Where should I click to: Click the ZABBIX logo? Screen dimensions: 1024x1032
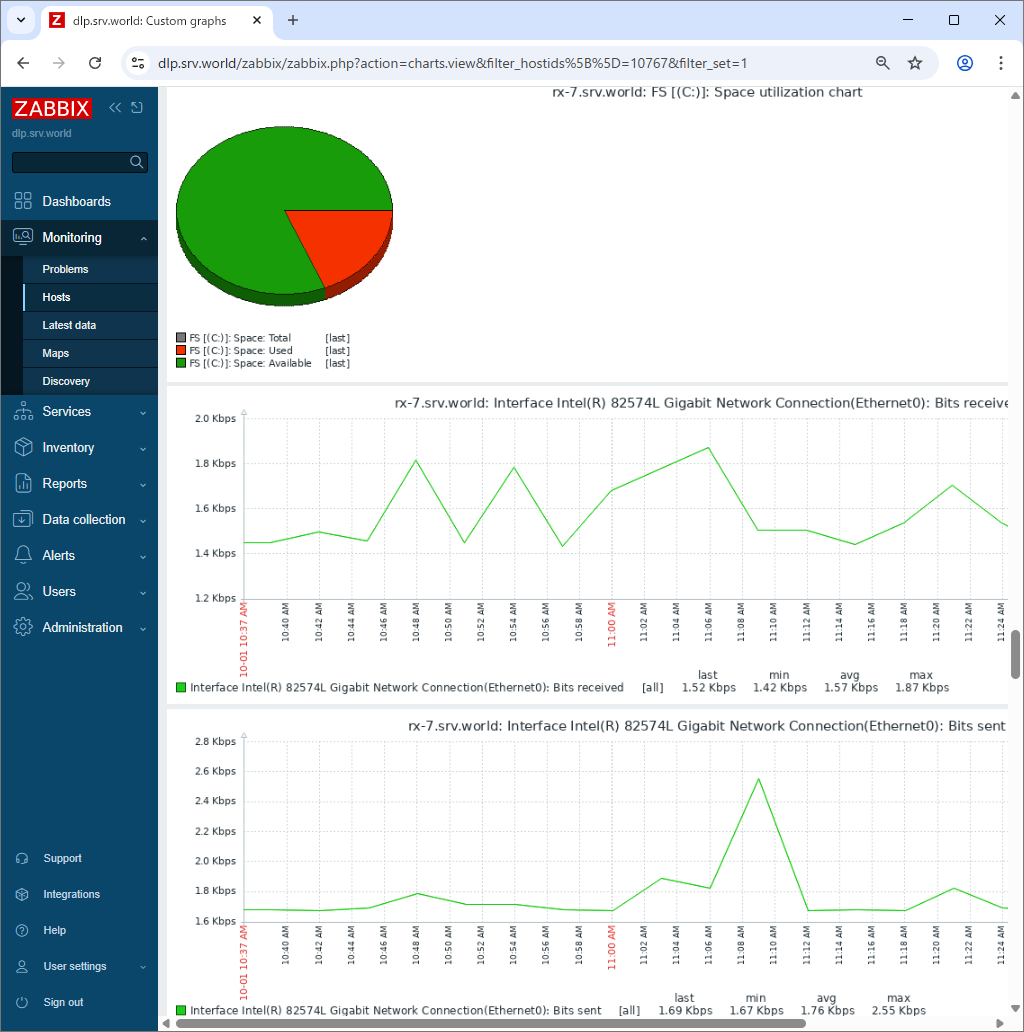click(51, 108)
